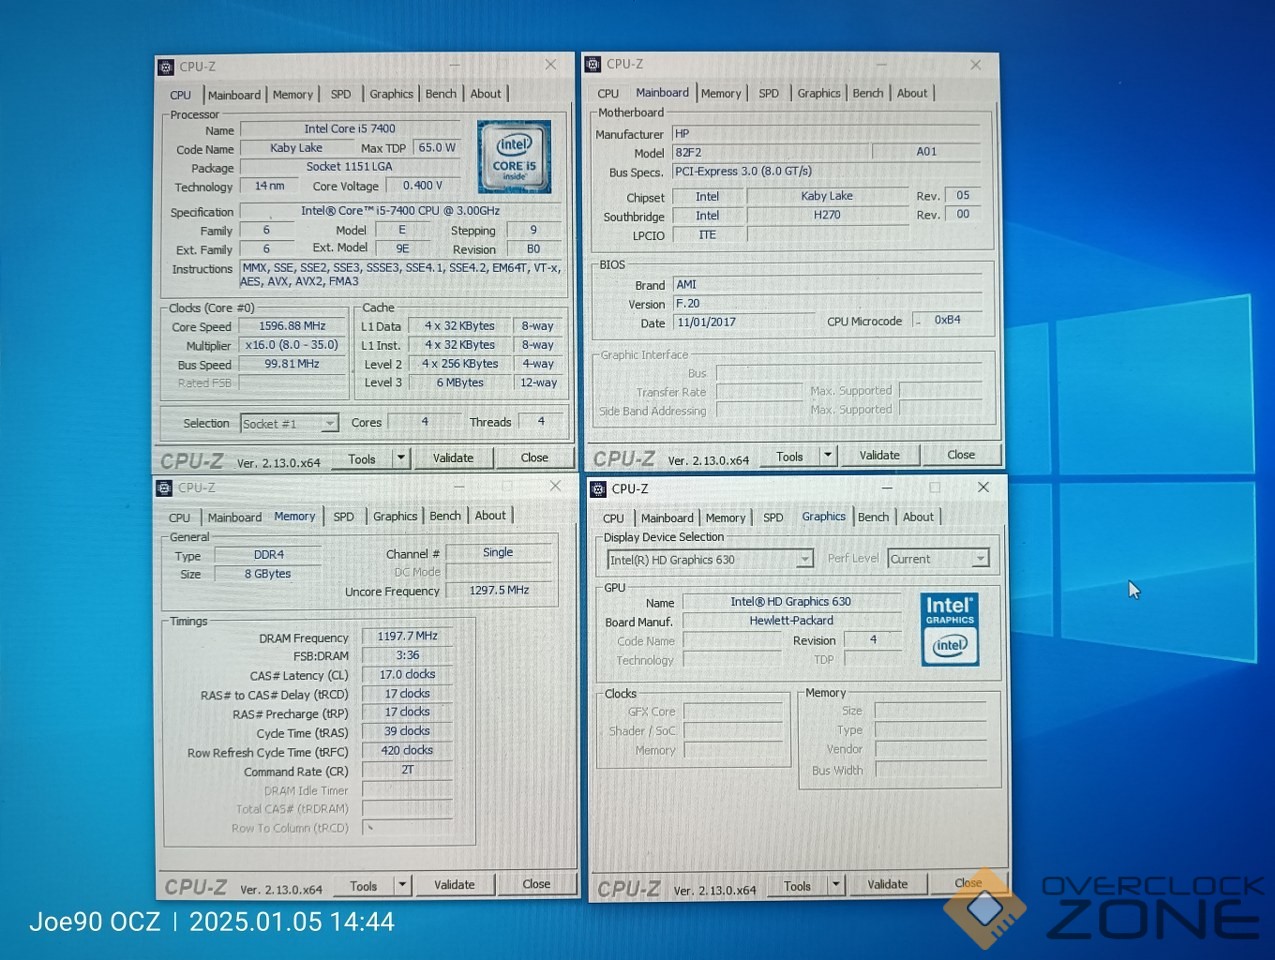Click the CPU-Z title icon in the Memory timings window
The image size is (1275, 960).
(164, 488)
